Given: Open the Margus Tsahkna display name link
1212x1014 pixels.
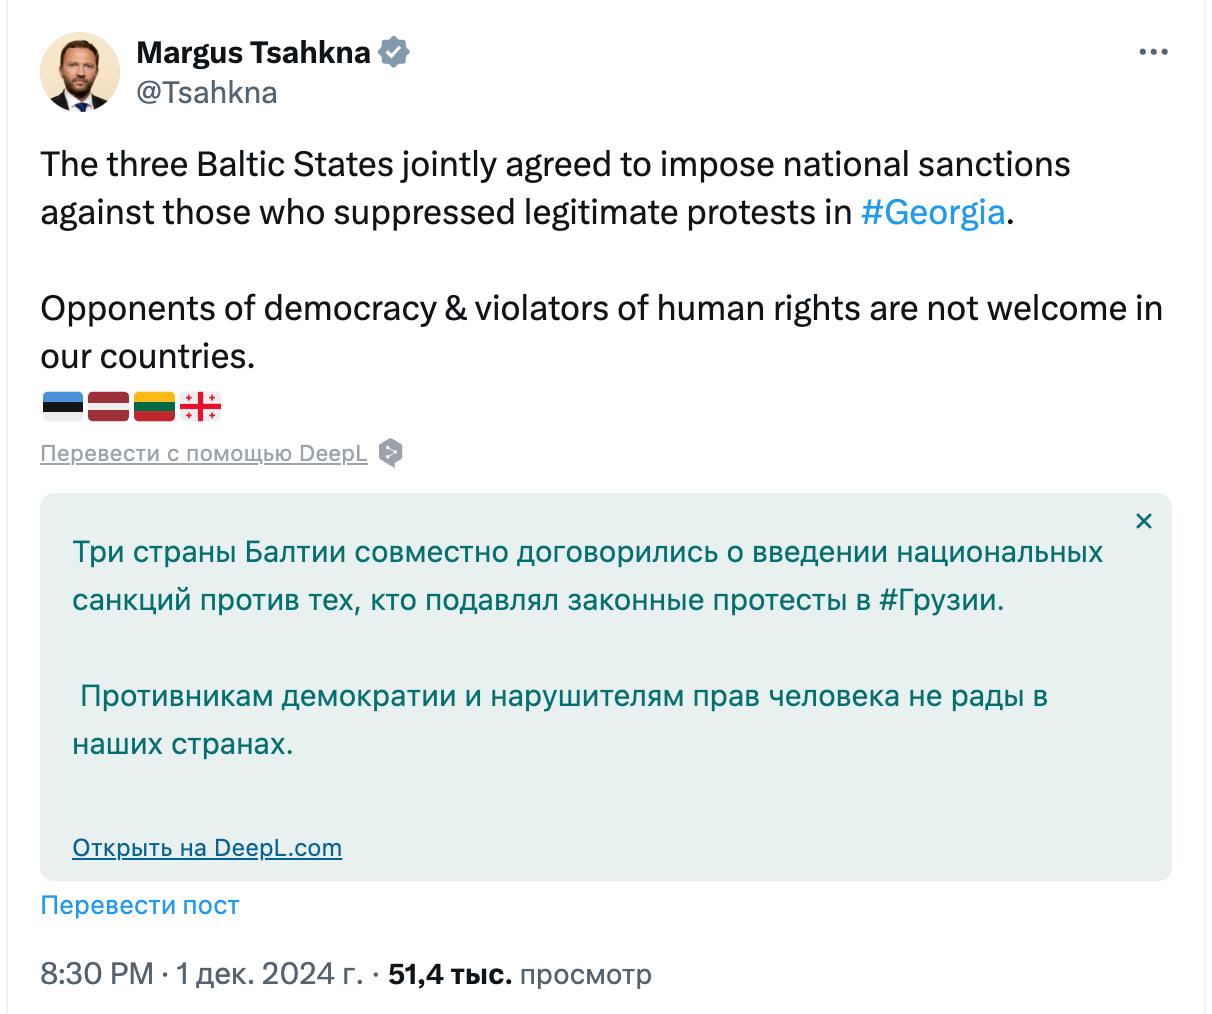Looking at the screenshot, I should (253, 52).
